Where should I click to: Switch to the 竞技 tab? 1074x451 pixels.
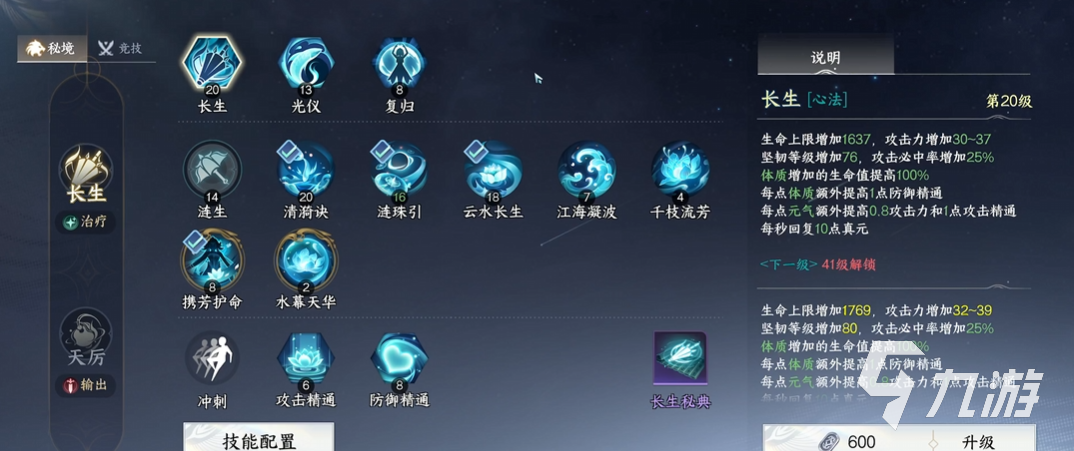(121, 49)
